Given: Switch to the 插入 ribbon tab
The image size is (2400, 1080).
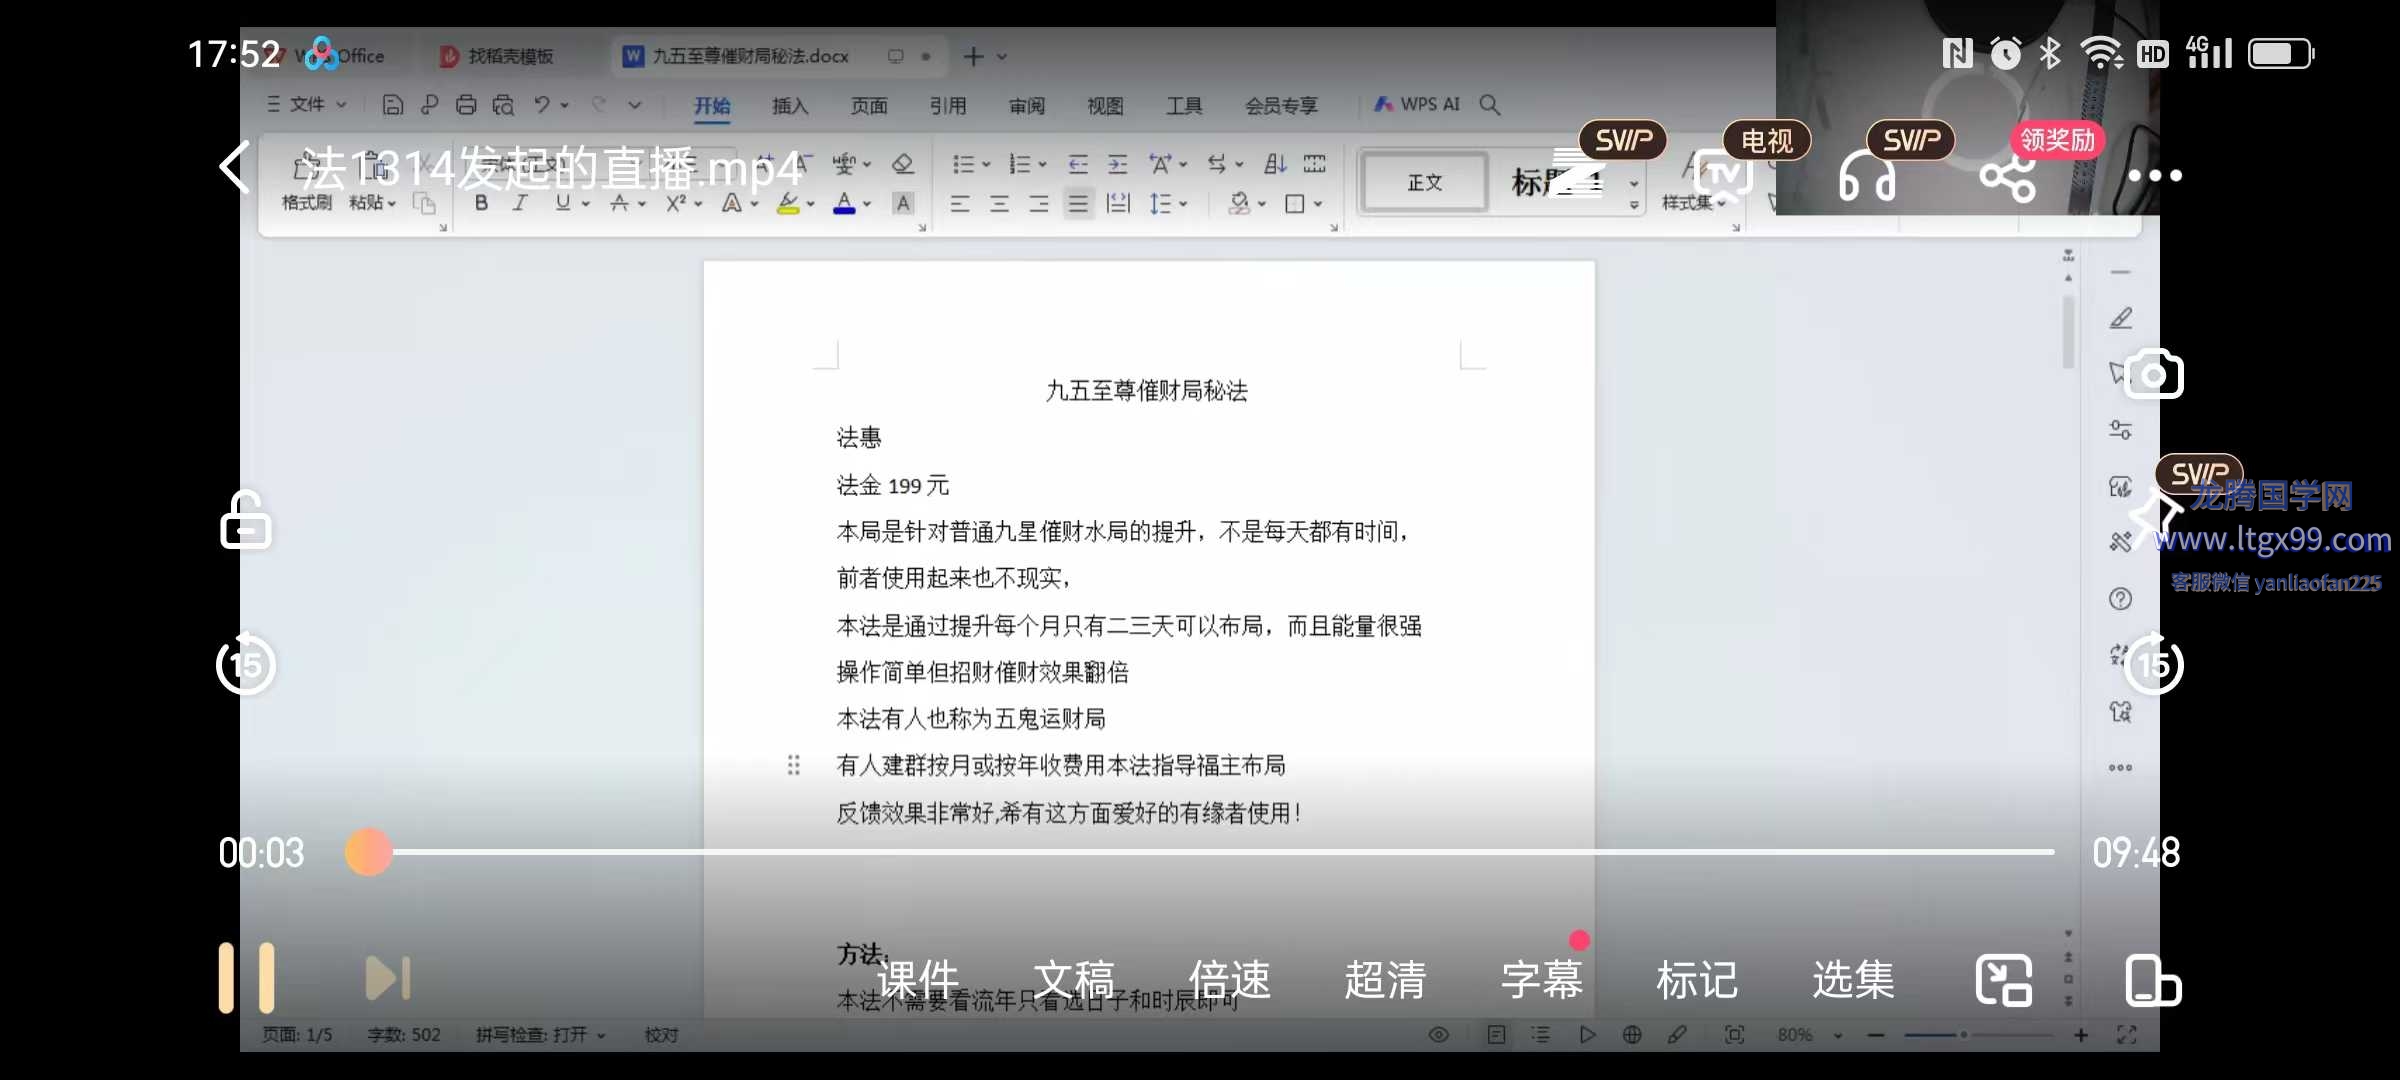Looking at the screenshot, I should pos(790,106).
